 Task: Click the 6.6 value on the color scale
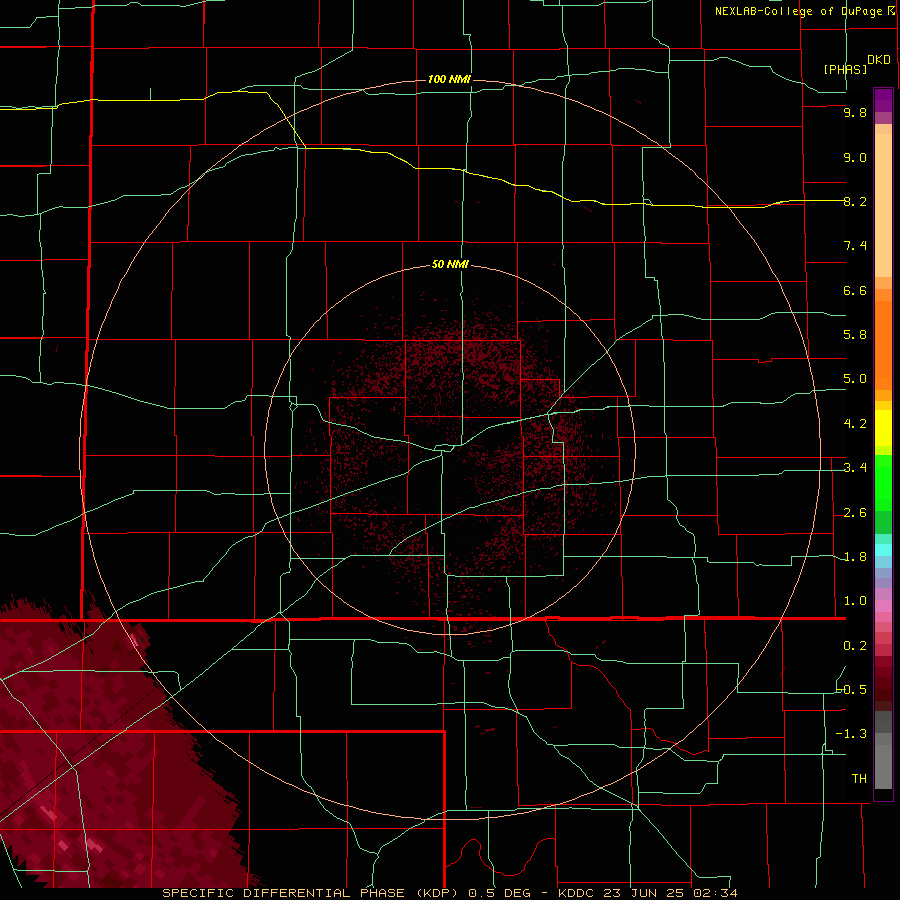tap(855, 290)
